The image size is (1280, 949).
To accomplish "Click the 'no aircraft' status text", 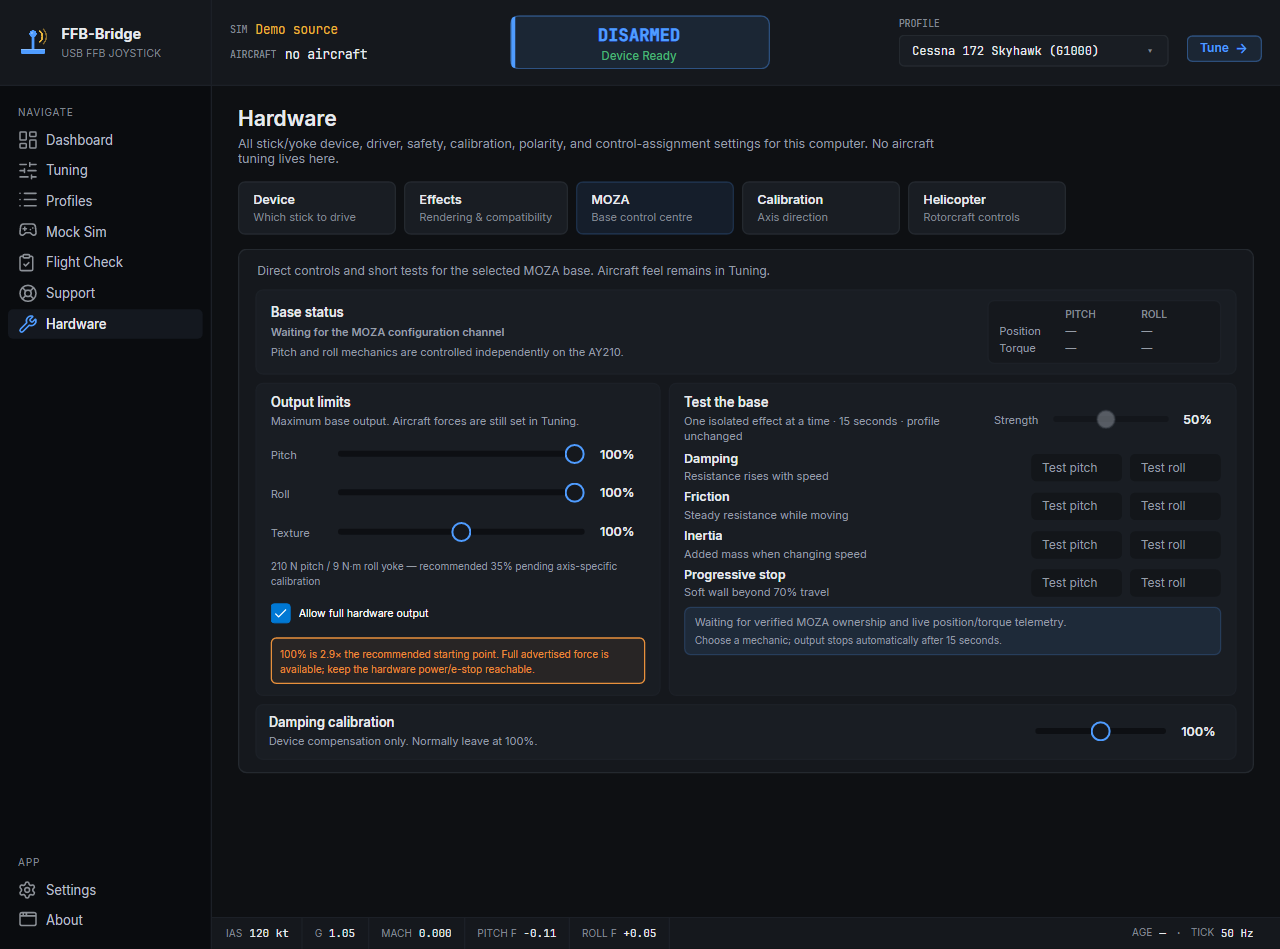I will [326, 54].
